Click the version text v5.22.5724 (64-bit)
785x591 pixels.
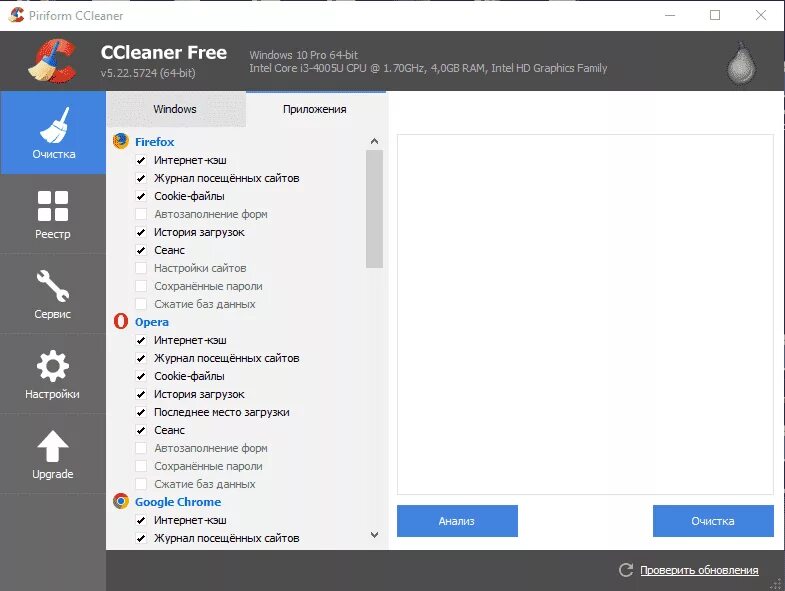pos(148,73)
